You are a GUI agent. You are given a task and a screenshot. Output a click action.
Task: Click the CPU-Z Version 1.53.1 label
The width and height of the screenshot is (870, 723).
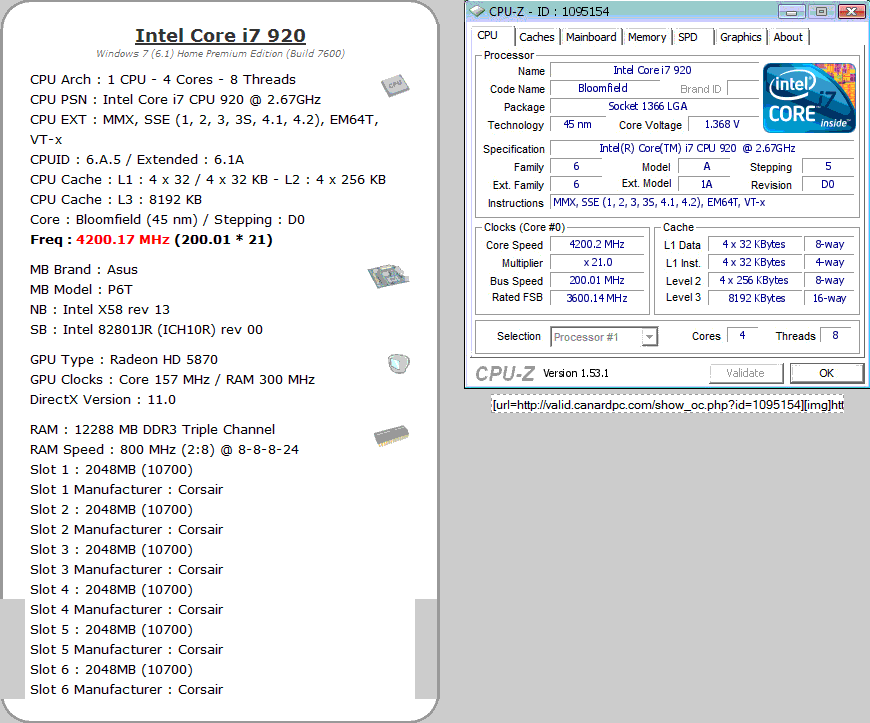click(575, 373)
